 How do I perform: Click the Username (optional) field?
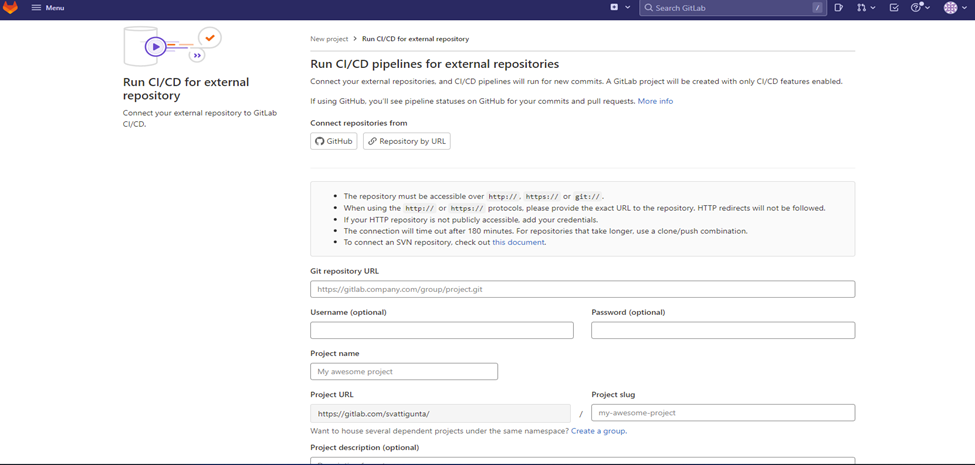pyautogui.click(x=442, y=330)
